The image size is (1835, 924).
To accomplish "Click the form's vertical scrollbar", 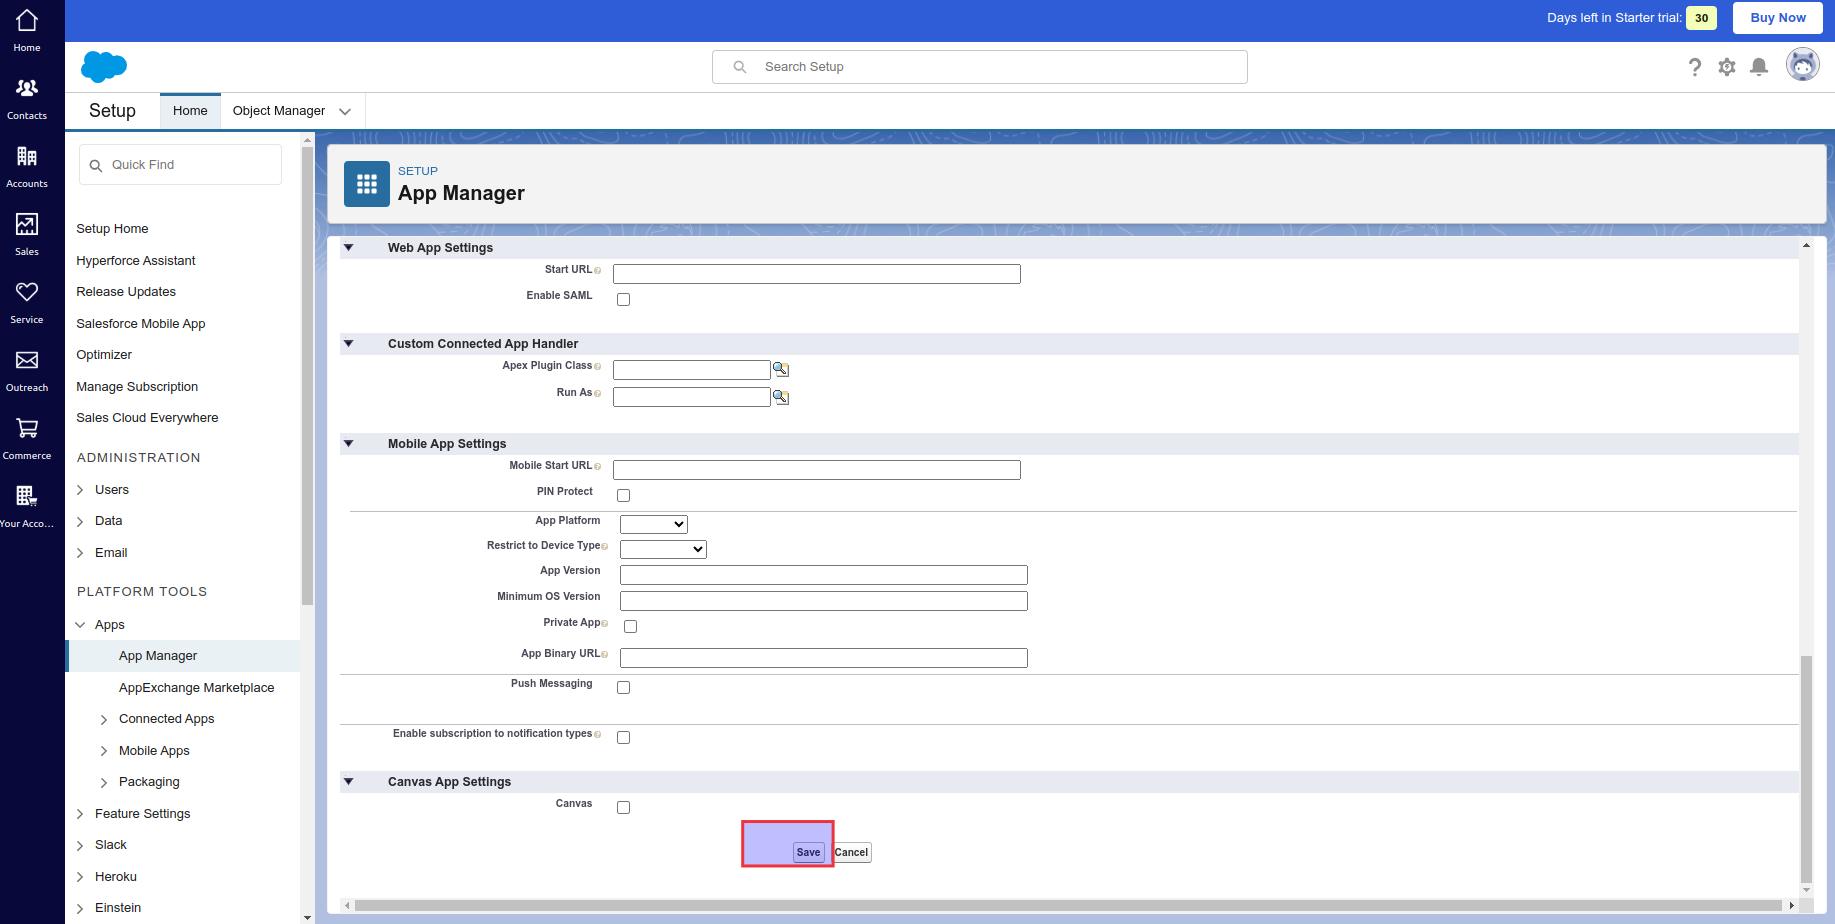I will pos(1806,768).
